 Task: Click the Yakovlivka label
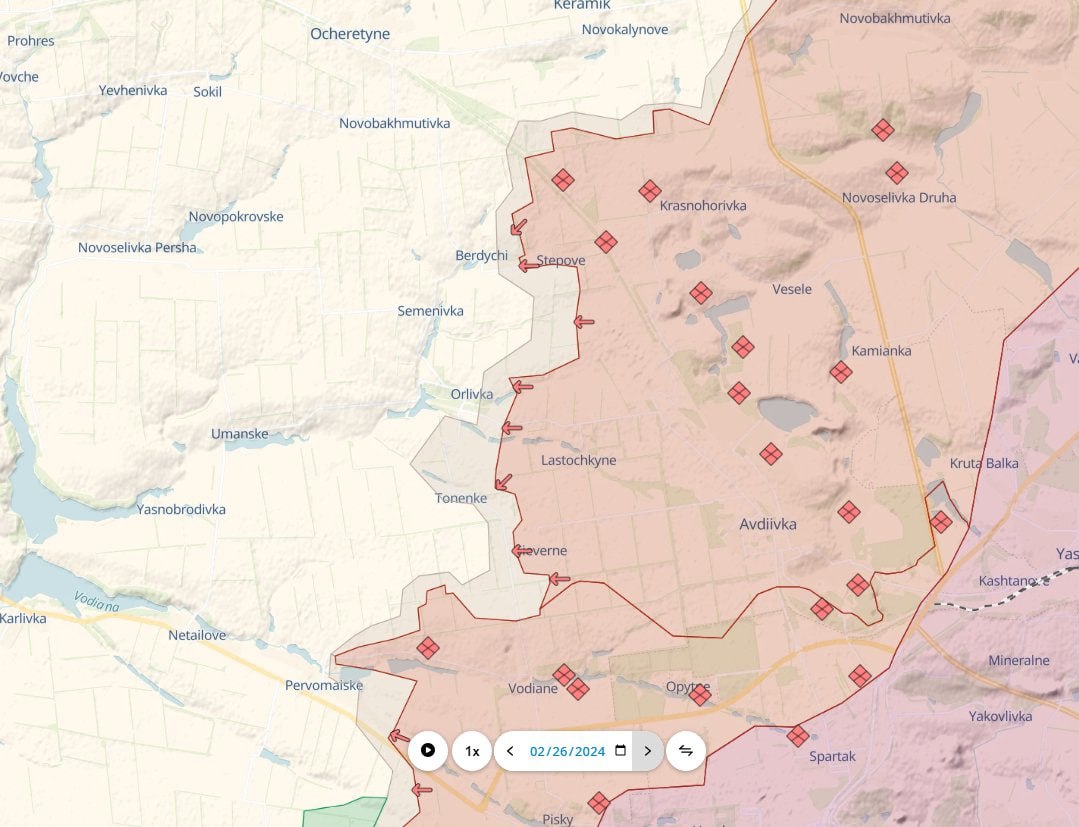pos(1001,716)
